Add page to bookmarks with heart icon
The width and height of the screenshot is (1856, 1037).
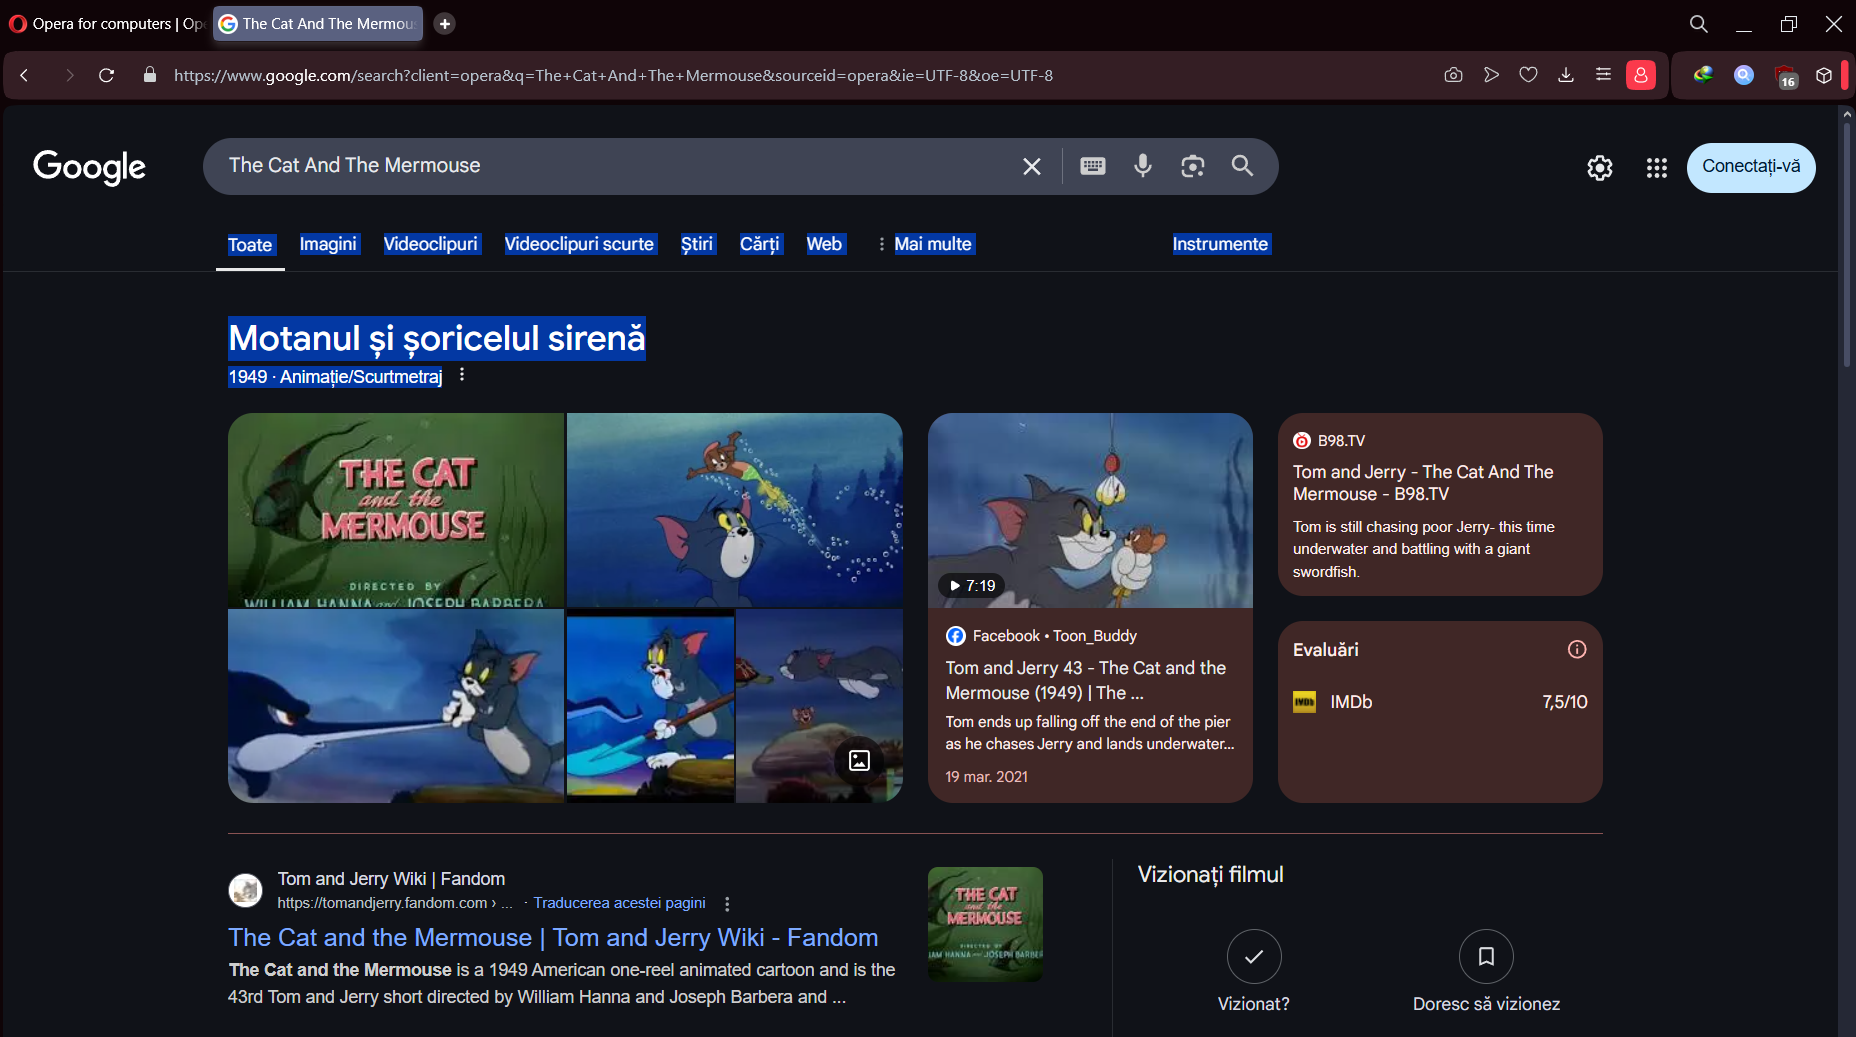pyautogui.click(x=1528, y=75)
